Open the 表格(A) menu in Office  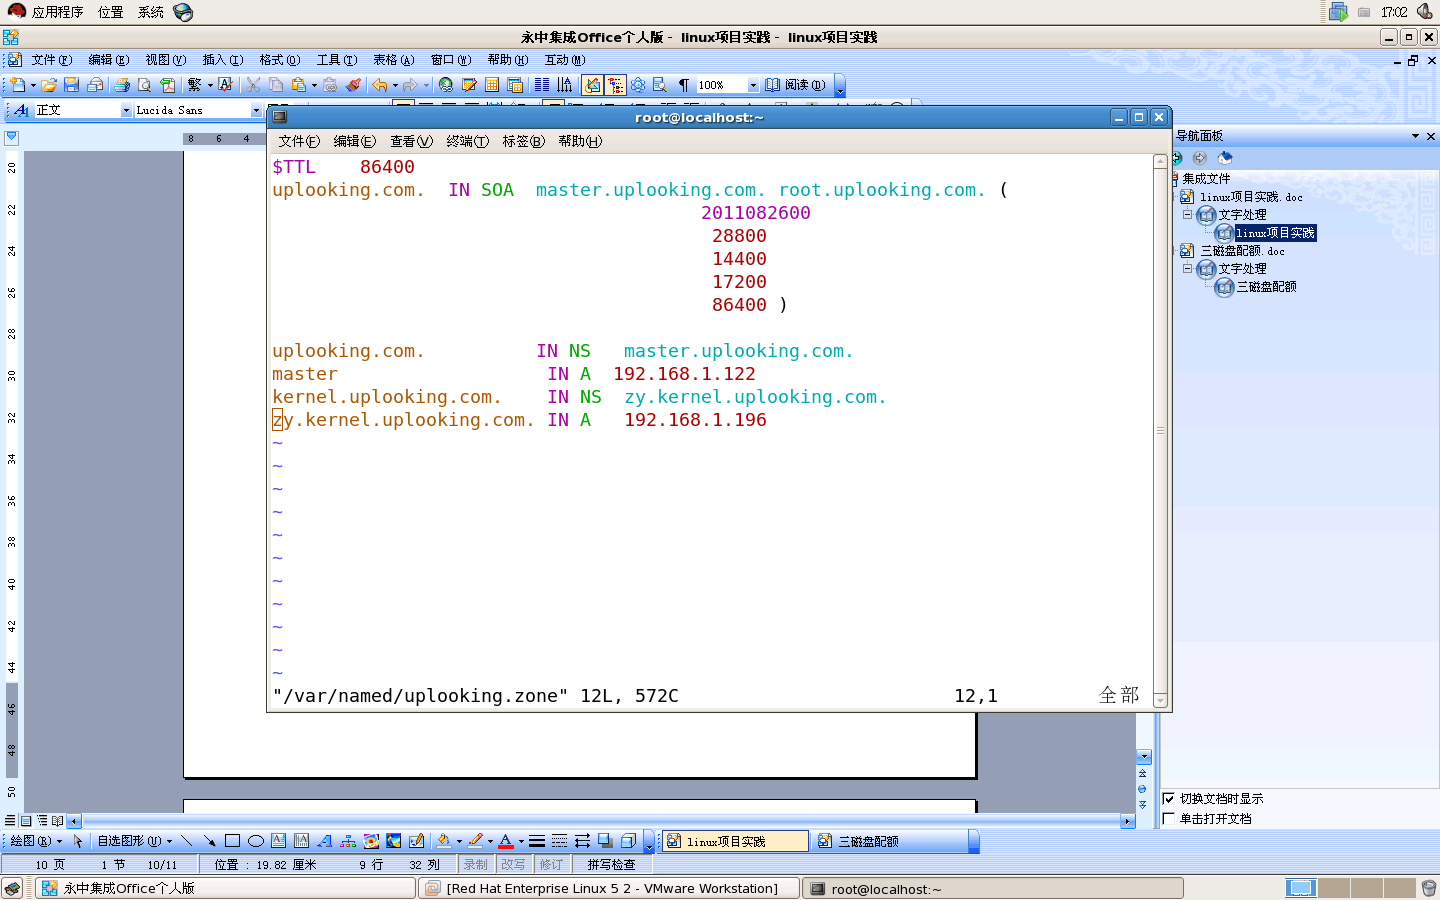[393, 60]
